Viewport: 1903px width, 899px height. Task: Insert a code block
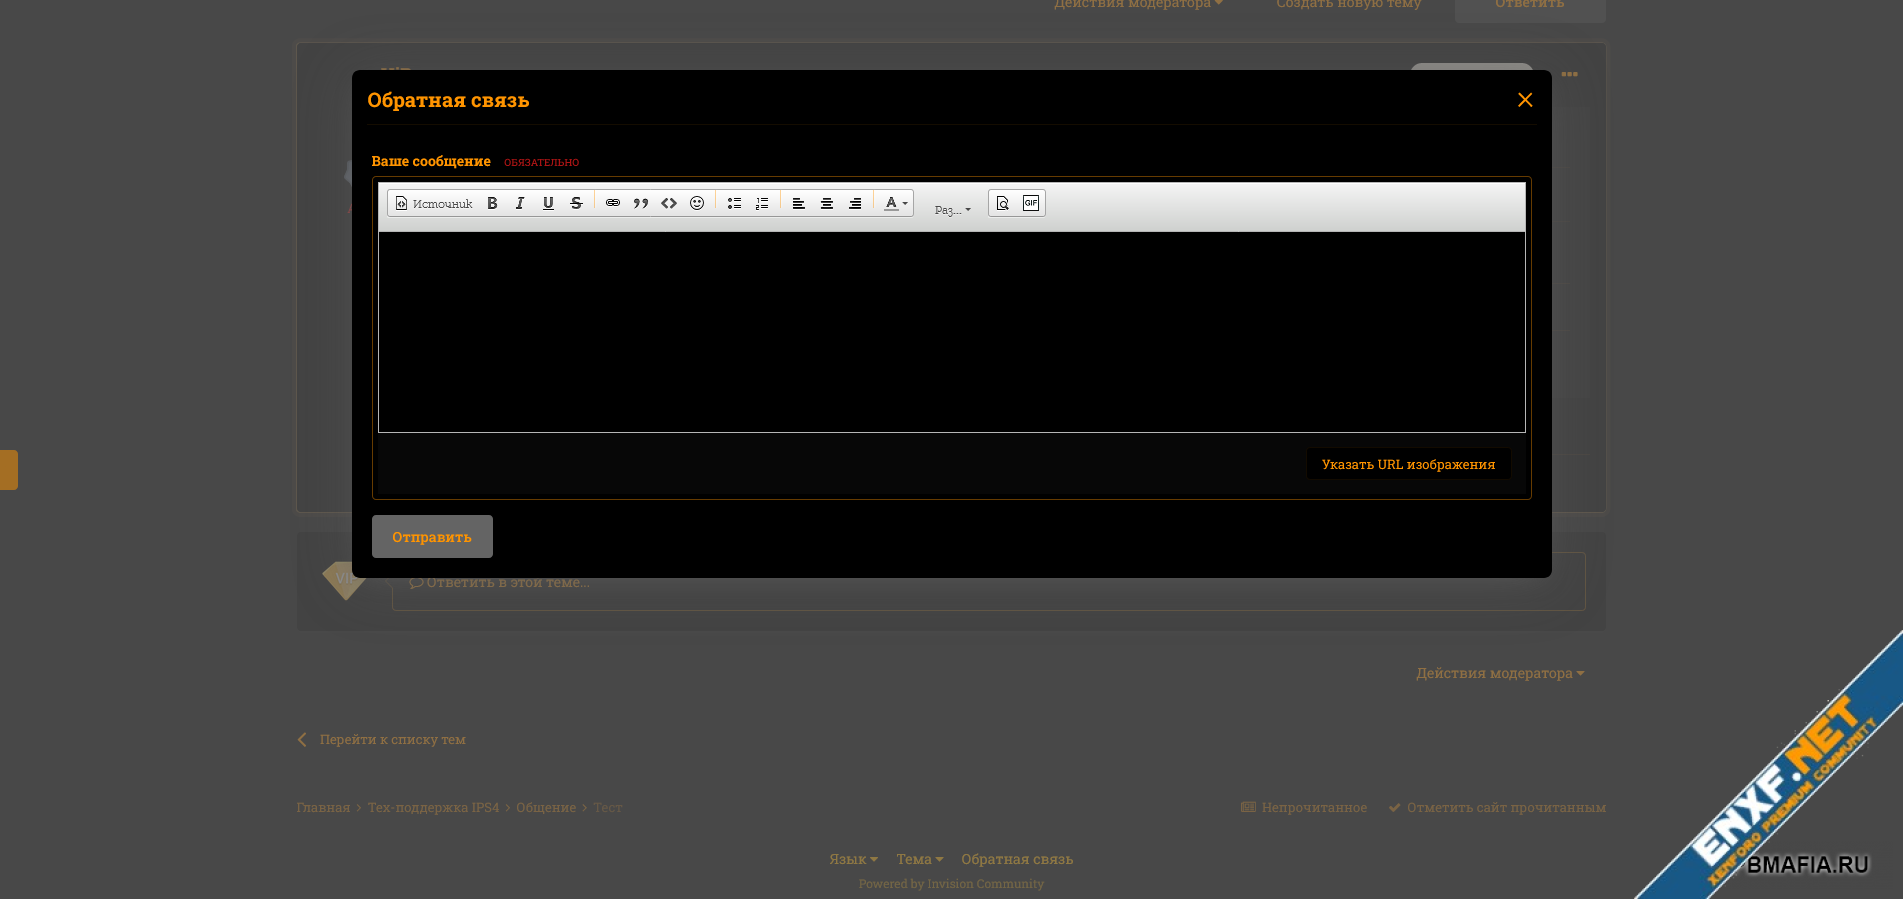[669, 203]
